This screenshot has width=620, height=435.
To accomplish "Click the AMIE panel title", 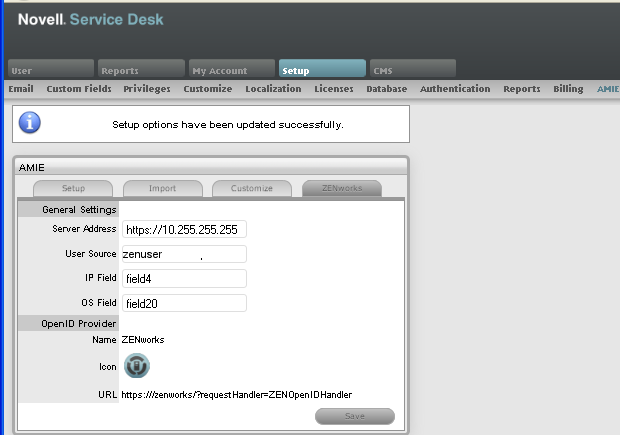I will point(32,168).
